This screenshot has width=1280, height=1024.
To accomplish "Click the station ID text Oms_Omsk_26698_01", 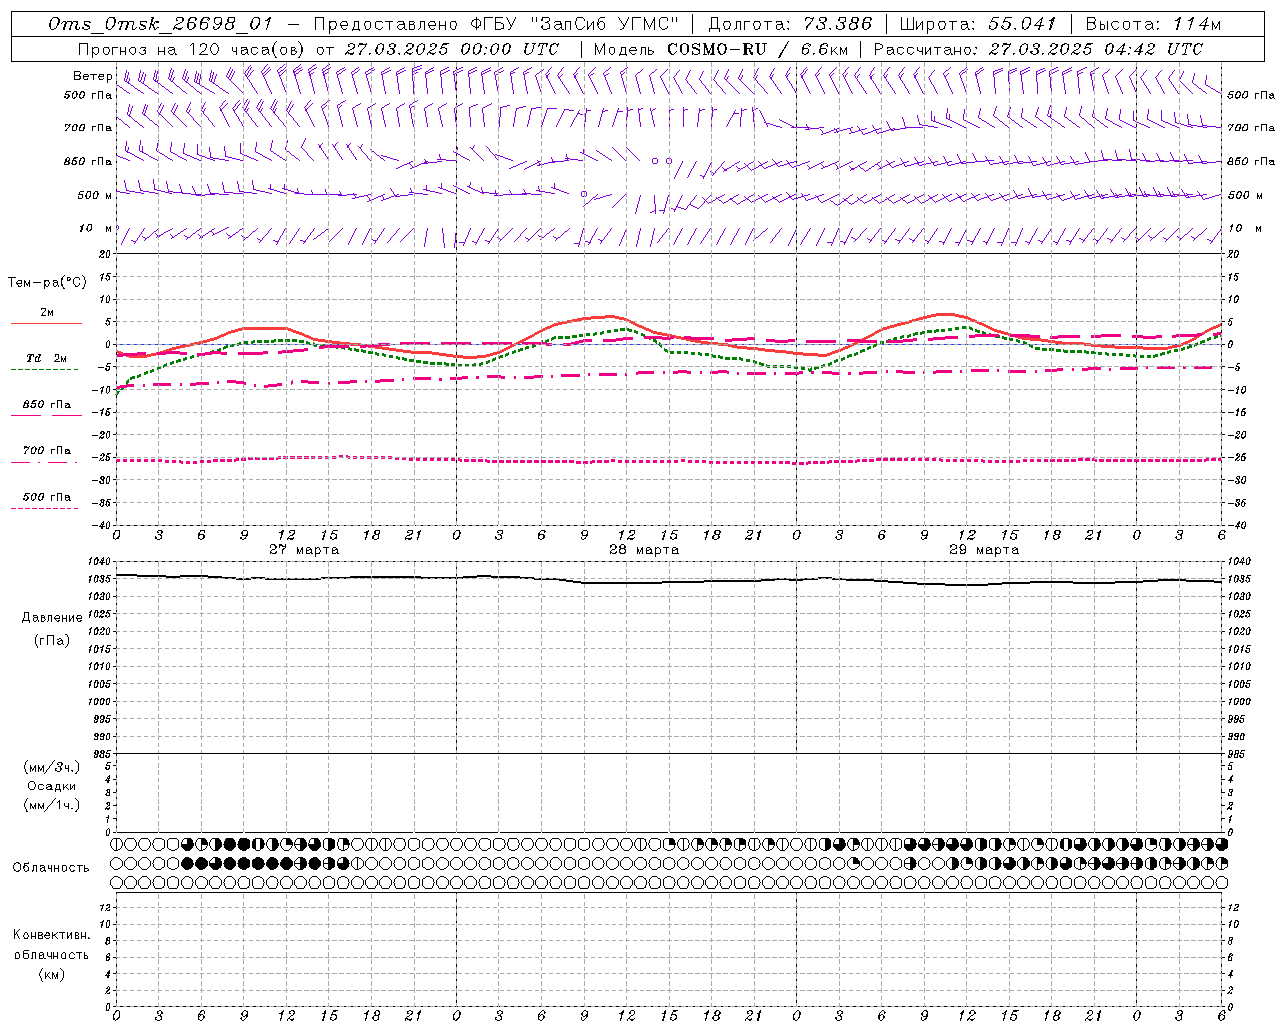I will 159,24.
